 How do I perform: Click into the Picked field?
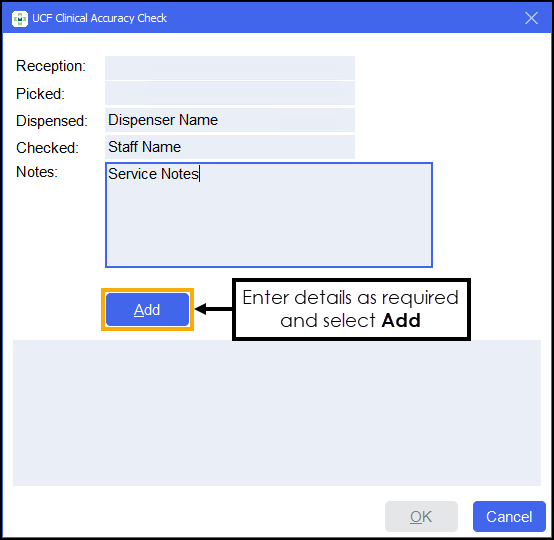[x=230, y=93]
